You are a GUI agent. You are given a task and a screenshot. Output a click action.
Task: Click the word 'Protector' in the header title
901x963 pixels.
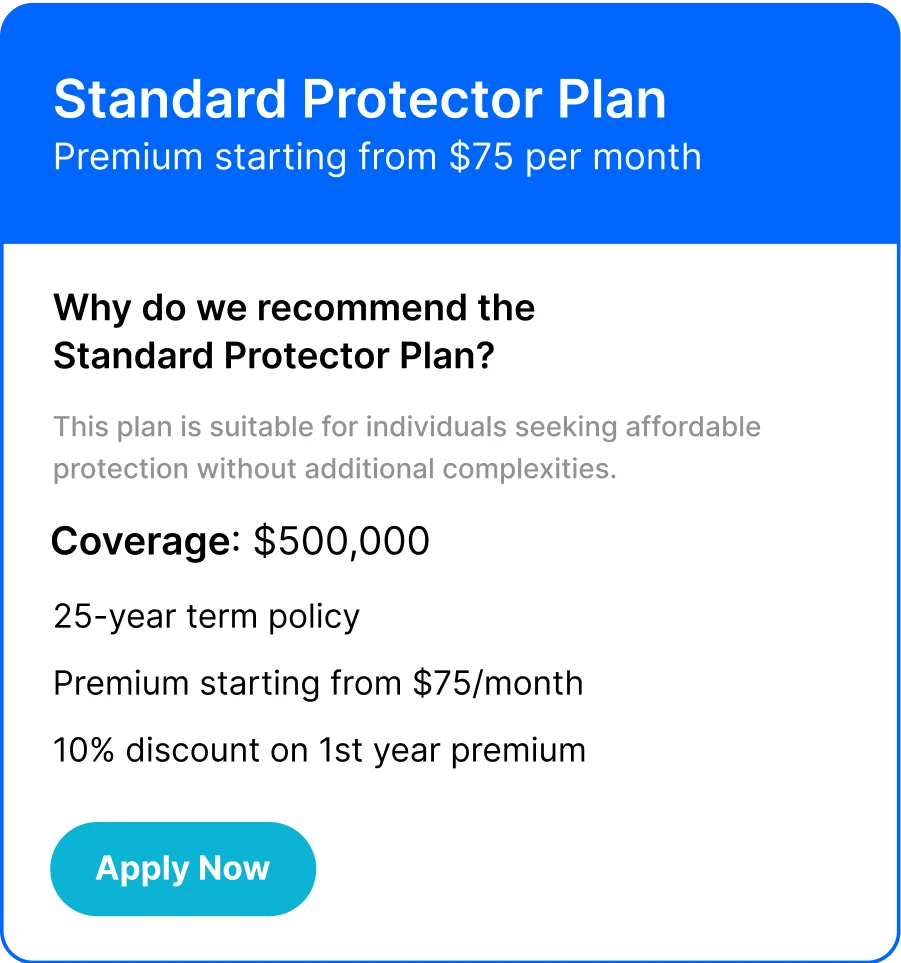[422, 99]
